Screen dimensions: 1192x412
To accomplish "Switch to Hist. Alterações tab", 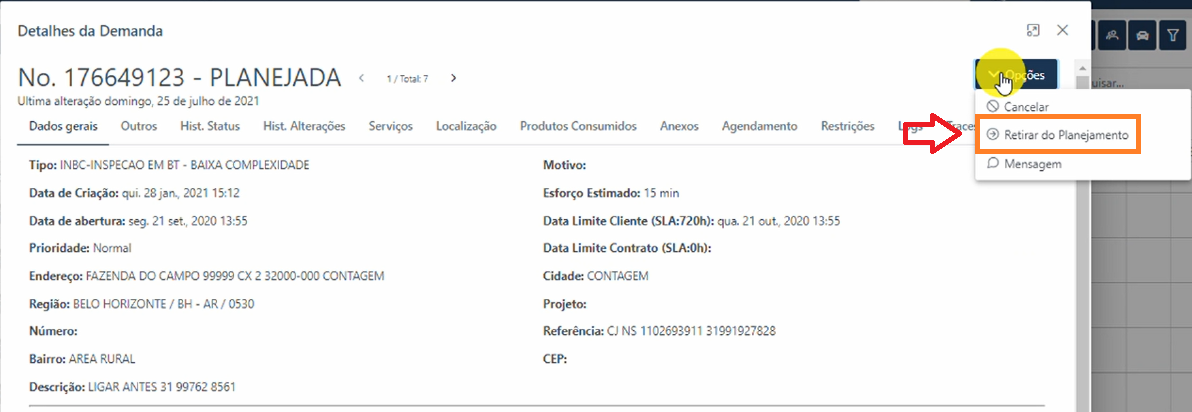I will pos(304,126).
